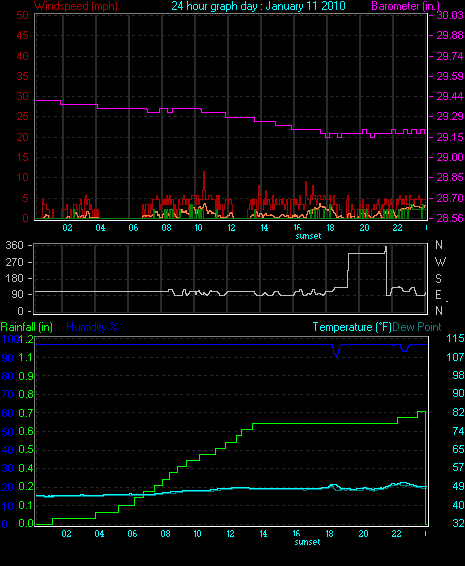Click temperature axis value 107

[455, 357]
